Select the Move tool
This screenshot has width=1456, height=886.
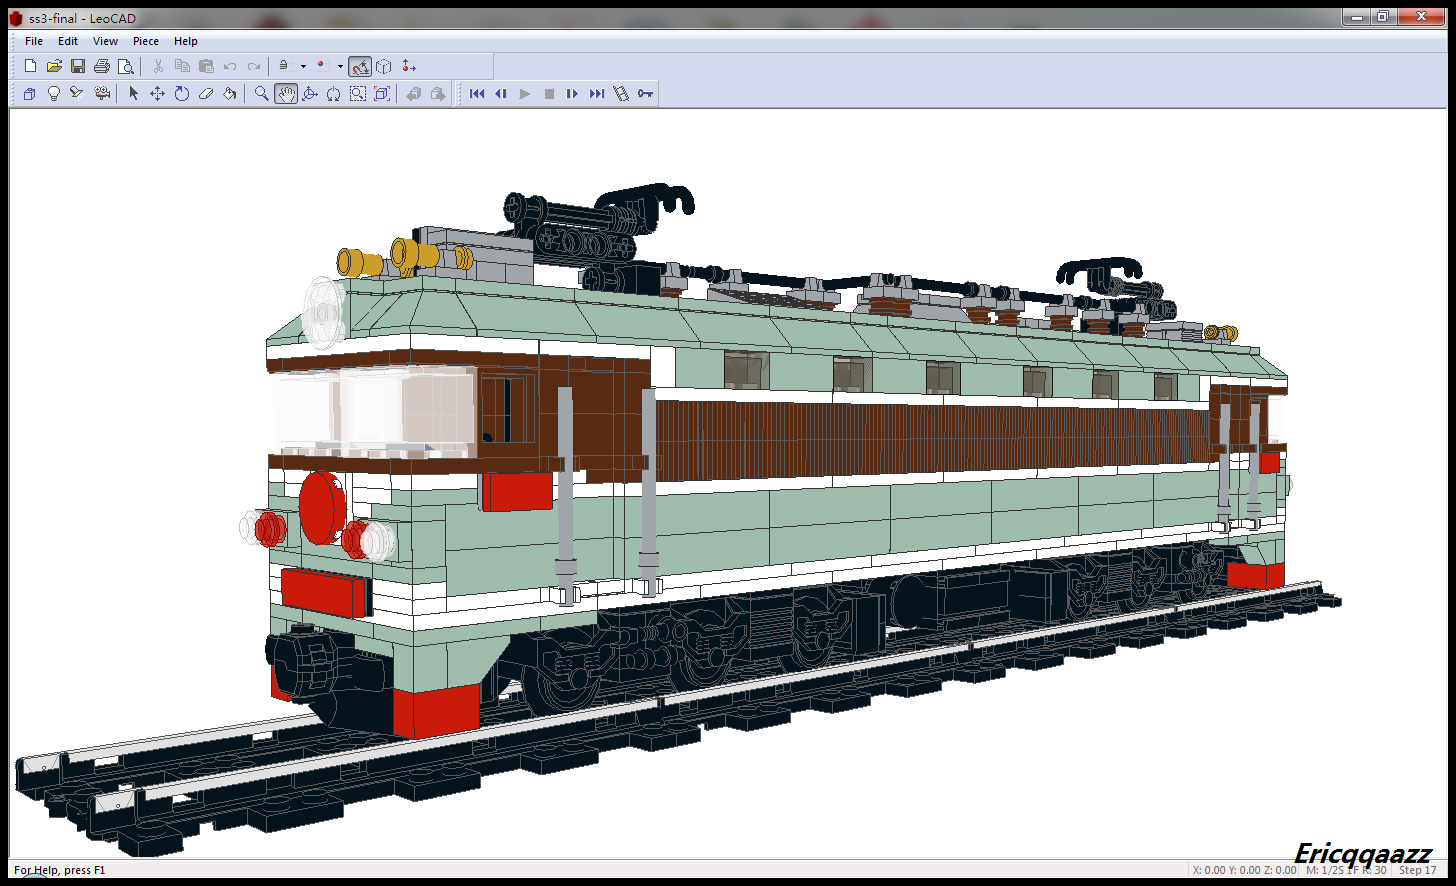156,93
